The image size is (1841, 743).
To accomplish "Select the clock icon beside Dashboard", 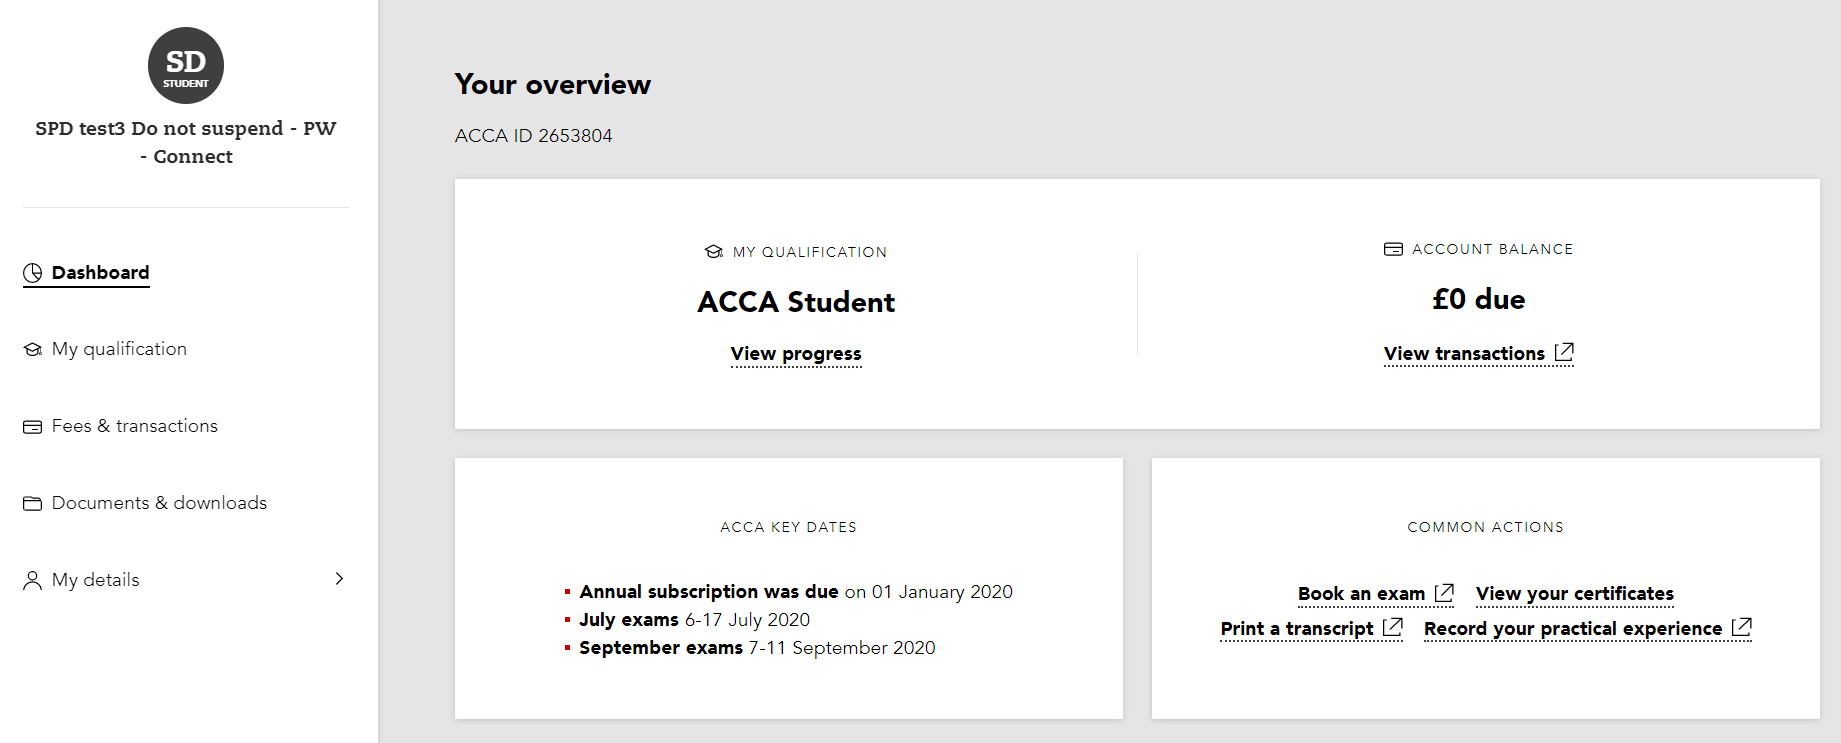I will [31, 271].
